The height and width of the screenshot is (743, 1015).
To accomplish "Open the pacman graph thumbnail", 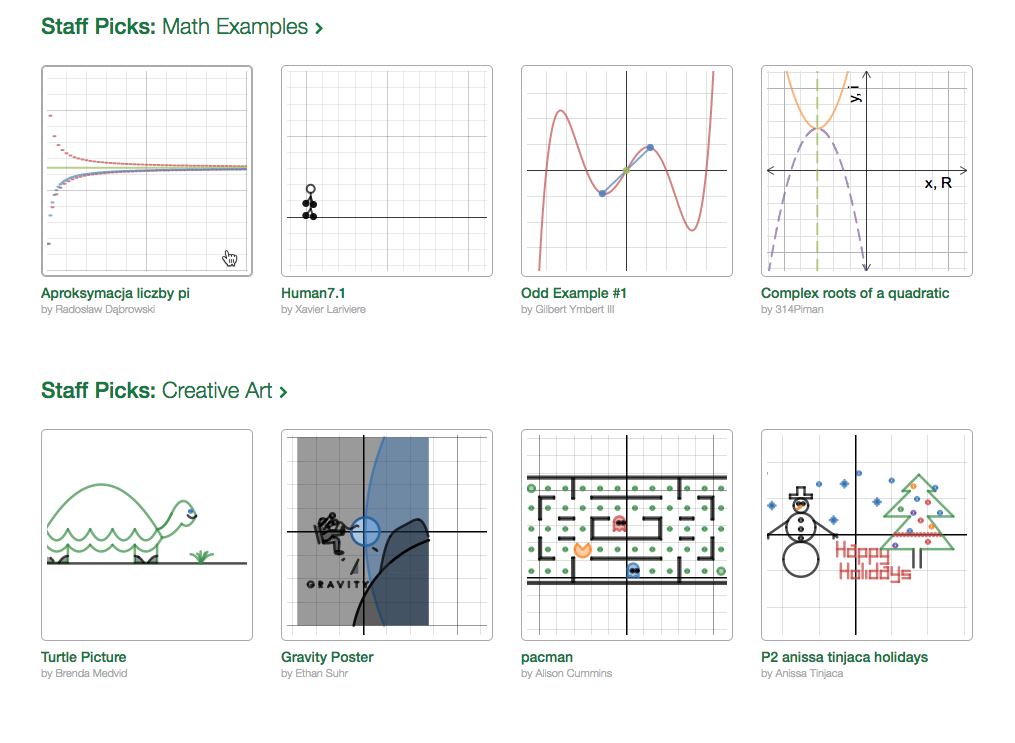I will click(x=627, y=535).
